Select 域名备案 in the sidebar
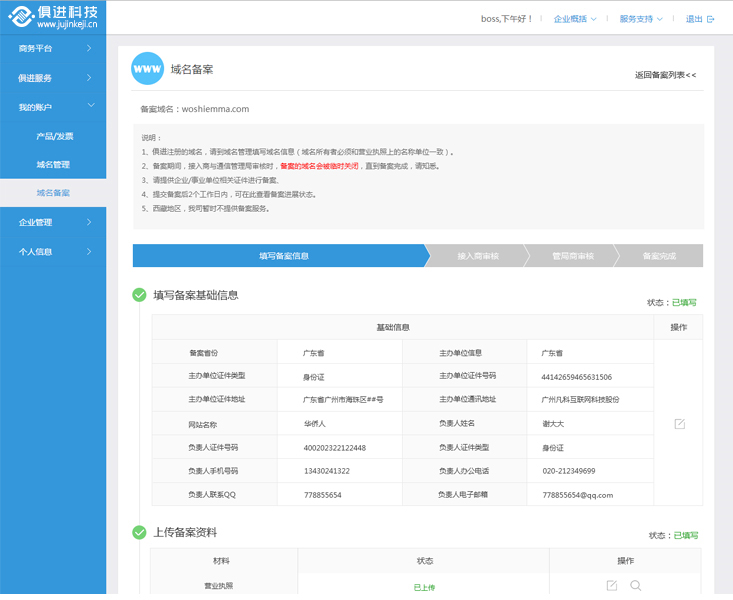This screenshot has height=600, width=733. click(53, 192)
